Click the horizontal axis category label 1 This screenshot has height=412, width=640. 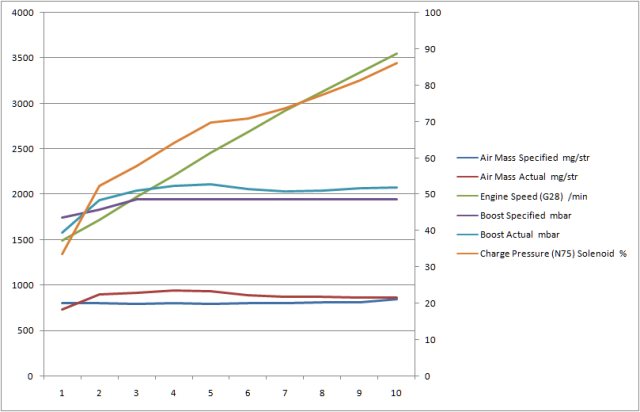pos(62,394)
